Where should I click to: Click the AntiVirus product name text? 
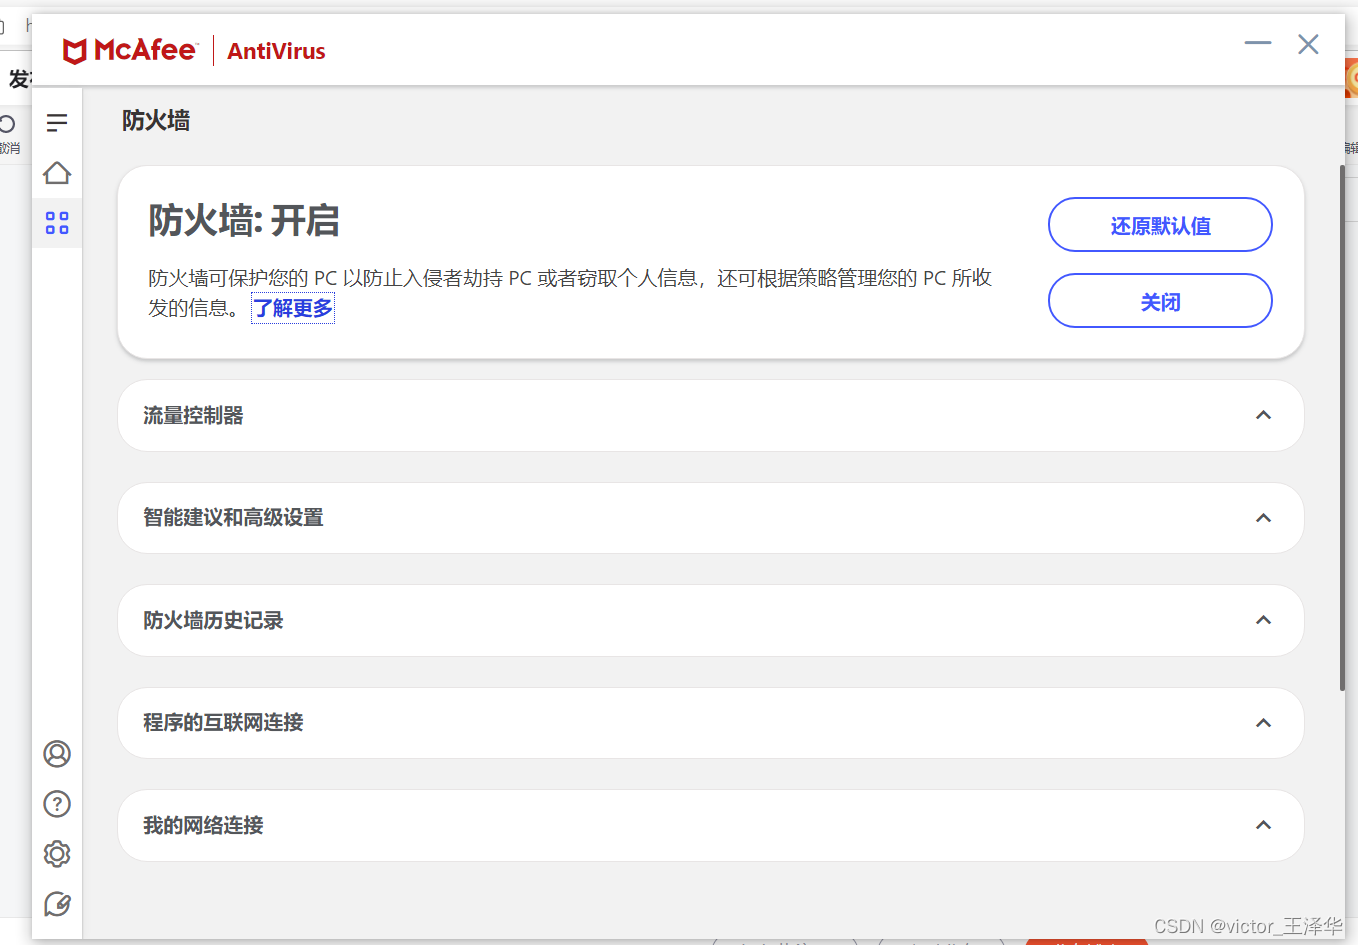point(276,51)
